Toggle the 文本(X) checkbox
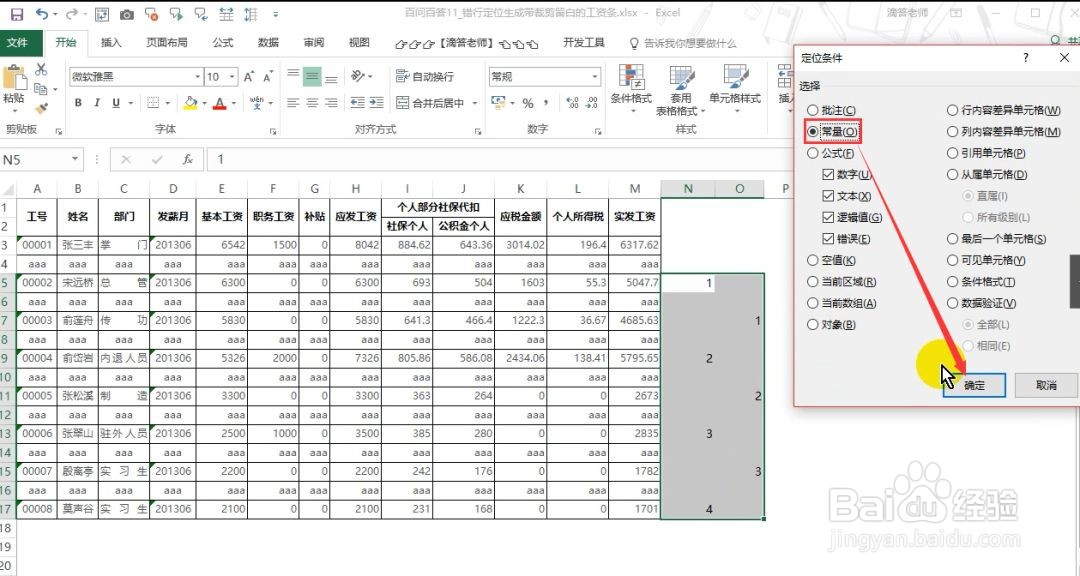The image size is (1080, 576). (847, 196)
